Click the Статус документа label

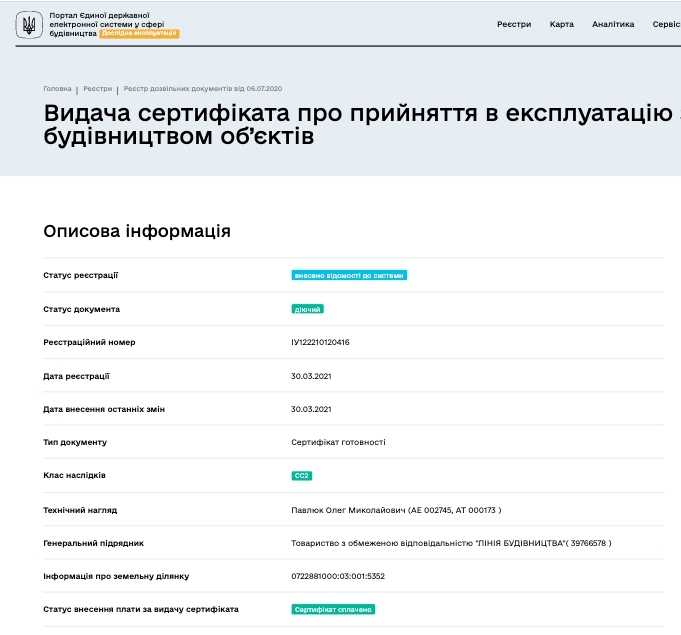pyautogui.click(x=81, y=309)
